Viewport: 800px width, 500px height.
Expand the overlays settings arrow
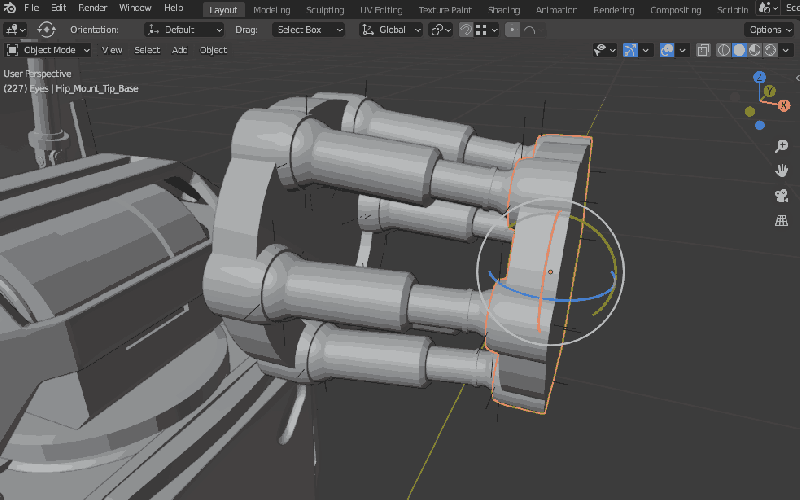click(x=683, y=50)
